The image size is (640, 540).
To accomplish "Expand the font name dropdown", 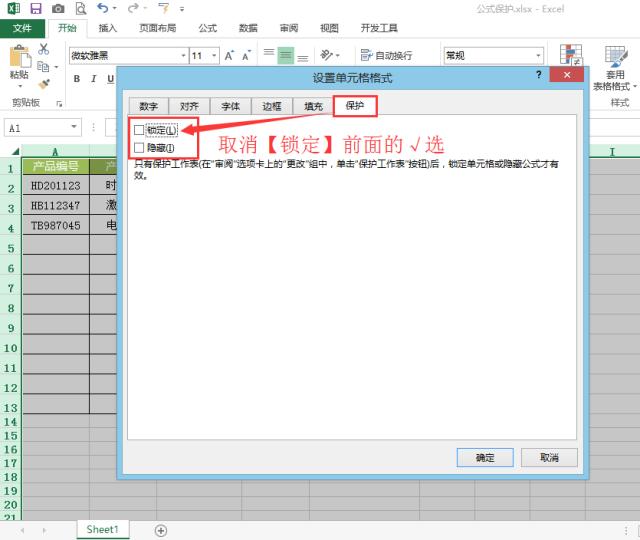I will click(183, 56).
